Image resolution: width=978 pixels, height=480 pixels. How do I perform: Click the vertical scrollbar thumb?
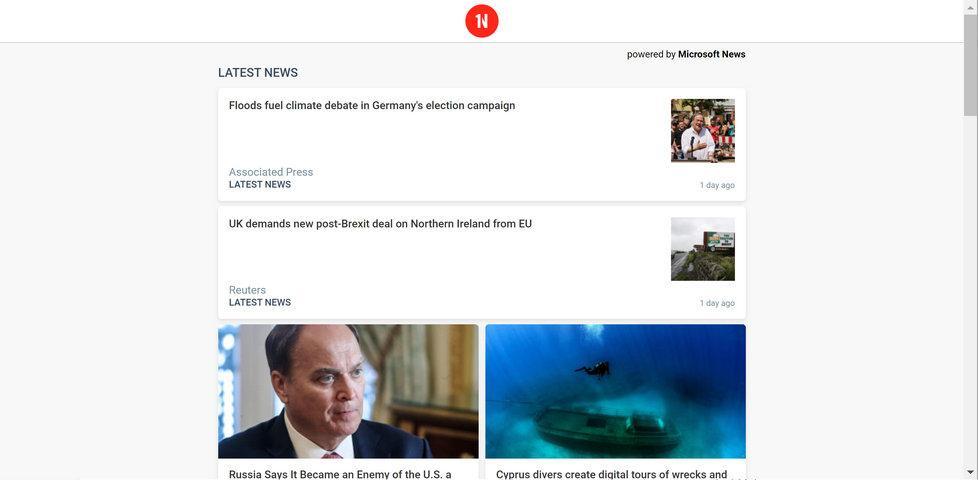click(971, 65)
